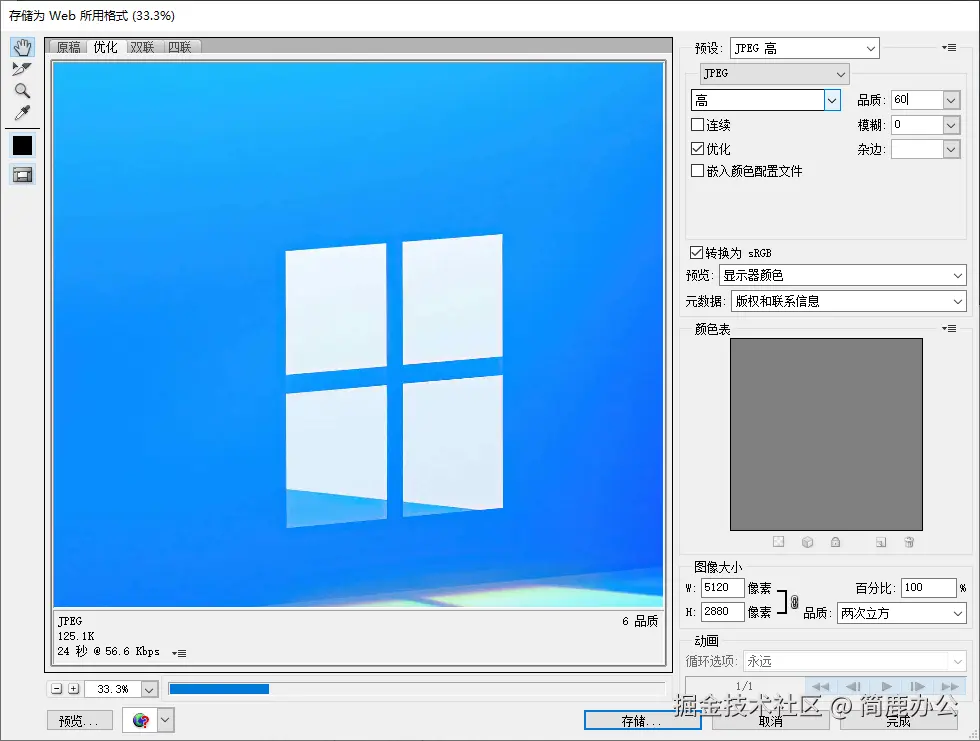Click the 模糊 0 input field

917,125
